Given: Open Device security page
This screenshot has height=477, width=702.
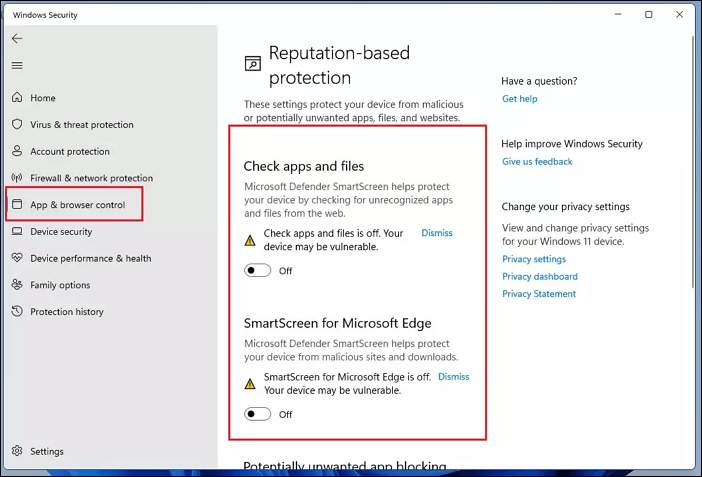Looking at the screenshot, I should (x=61, y=232).
